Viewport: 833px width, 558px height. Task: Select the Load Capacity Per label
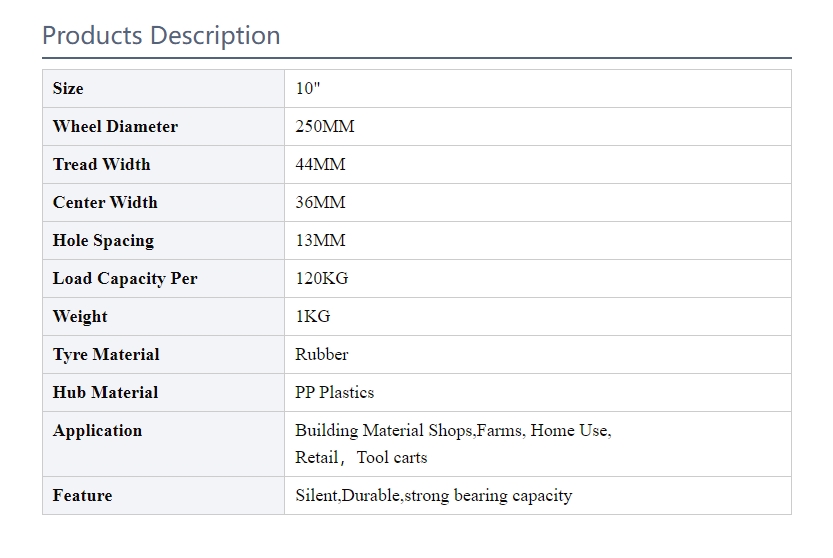click(x=125, y=278)
